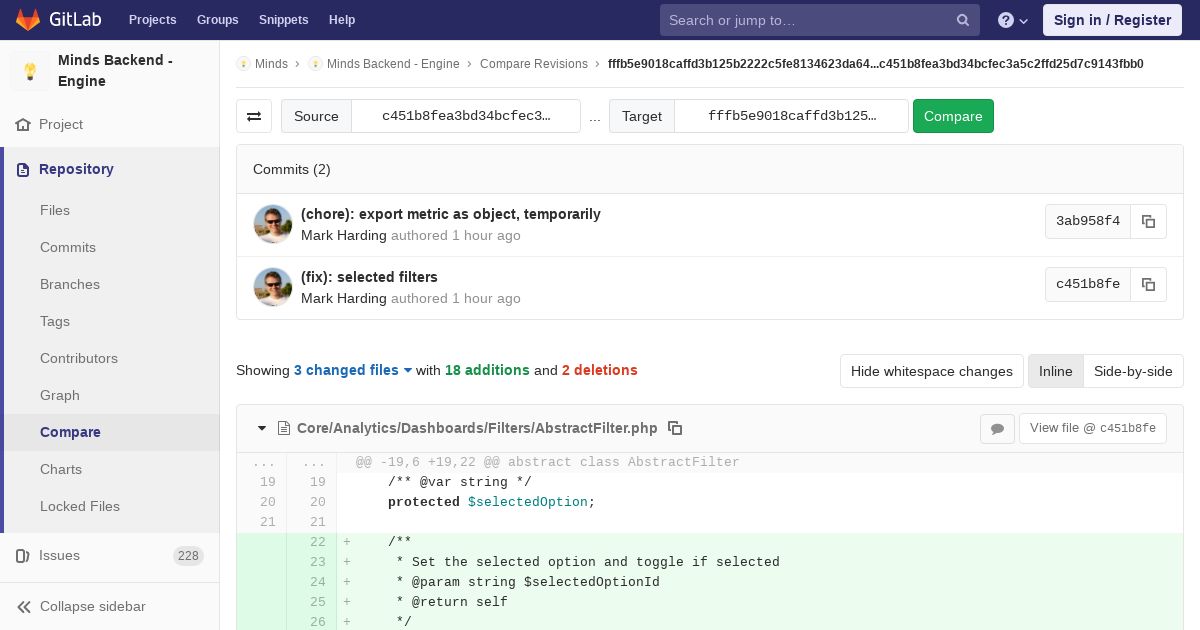
Task: Expand the 3 changed files dropdown
Action: point(353,370)
